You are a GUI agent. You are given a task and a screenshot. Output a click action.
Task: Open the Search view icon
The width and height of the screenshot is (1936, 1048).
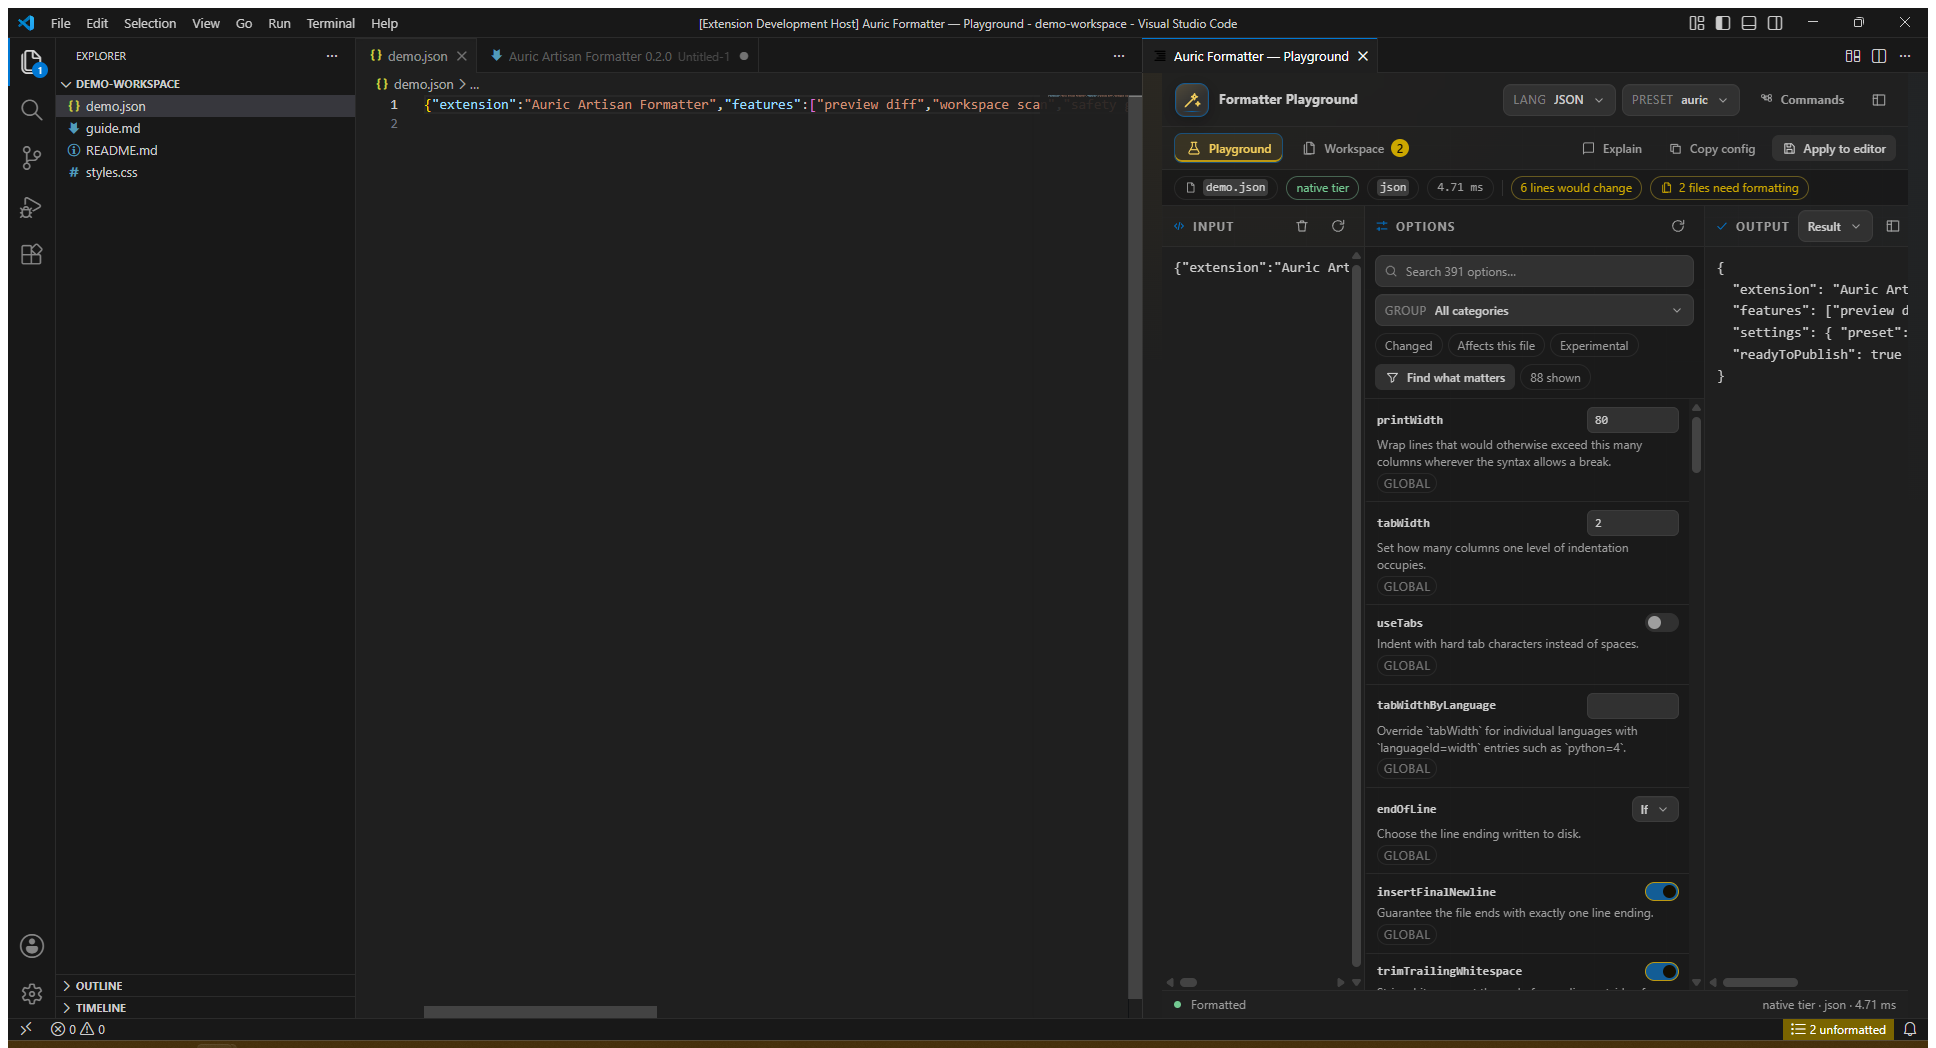click(x=32, y=110)
